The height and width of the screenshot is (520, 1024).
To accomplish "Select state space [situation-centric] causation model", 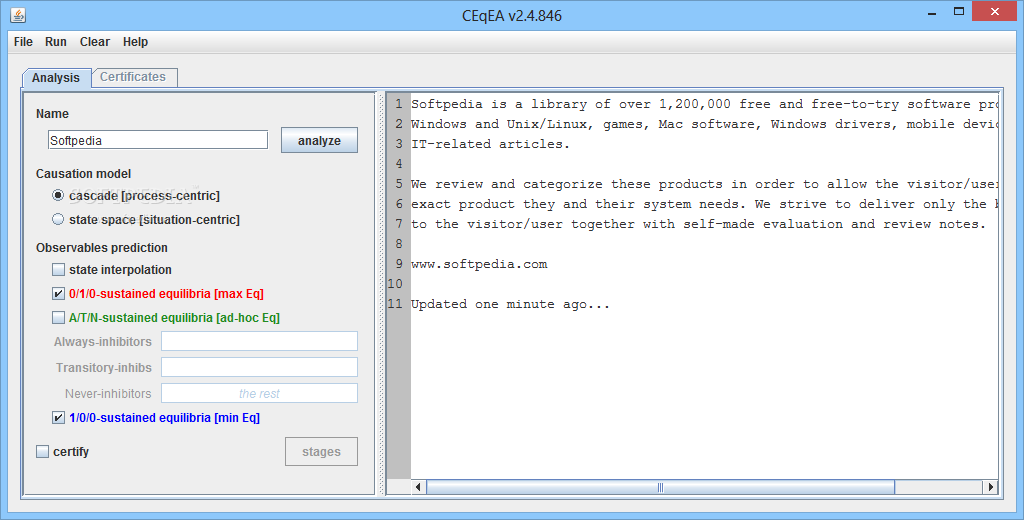I will pyautogui.click(x=146, y=219).
